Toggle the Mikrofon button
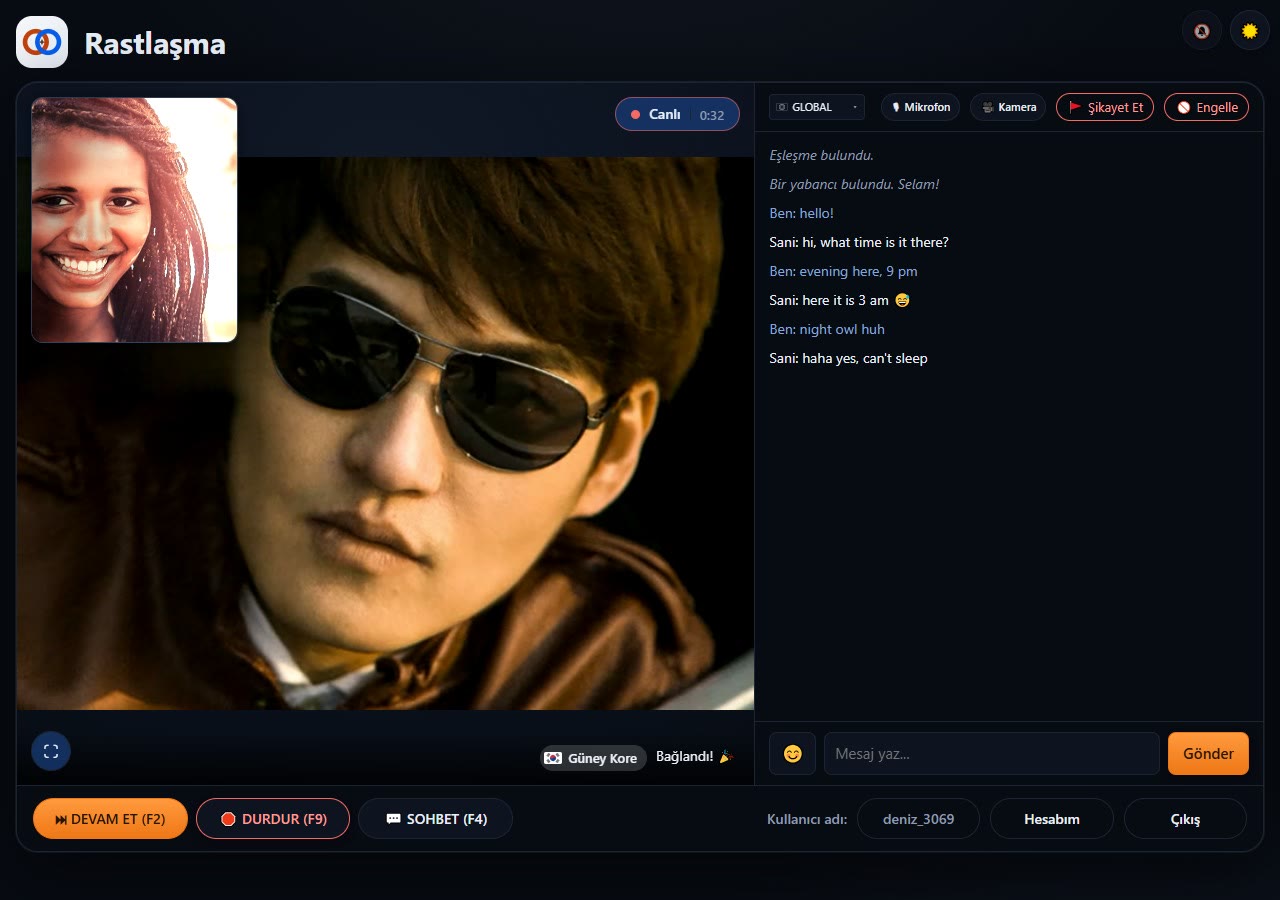1280x900 pixels. pyautogui.click(x=921, y=107)
